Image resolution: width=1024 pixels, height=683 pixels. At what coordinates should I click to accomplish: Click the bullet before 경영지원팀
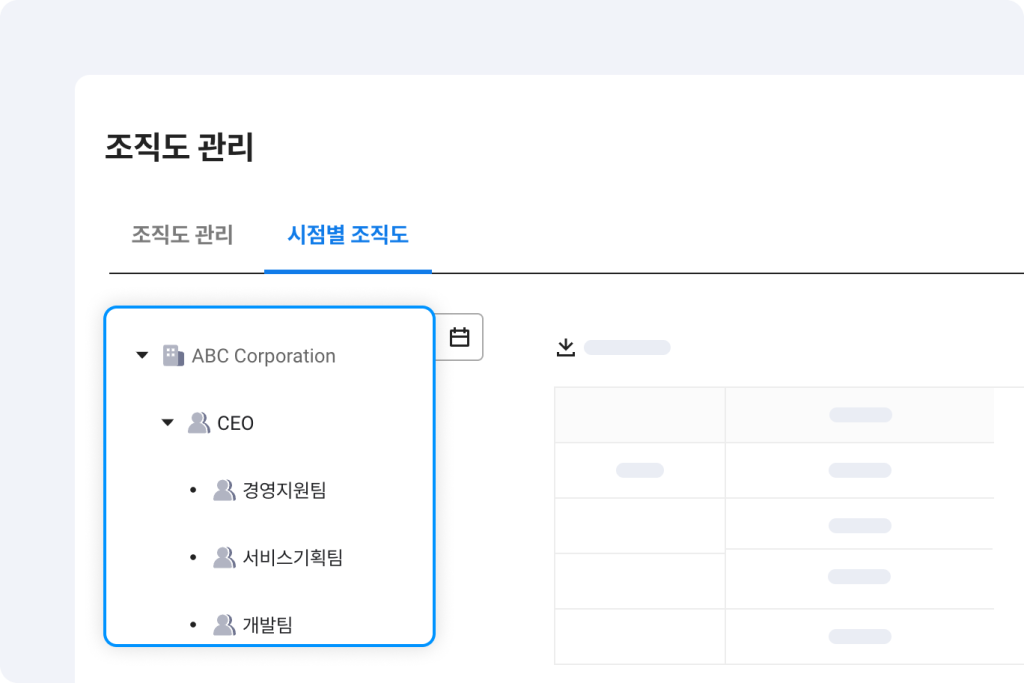point(193,491)
